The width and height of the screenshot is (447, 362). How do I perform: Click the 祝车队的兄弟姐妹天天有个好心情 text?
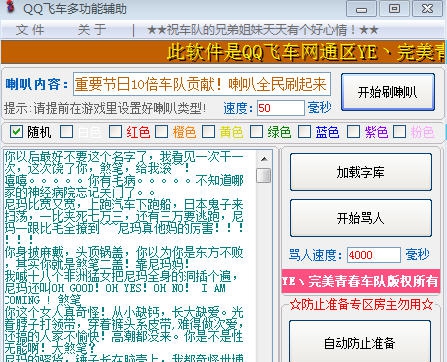[x=263, y=30]
